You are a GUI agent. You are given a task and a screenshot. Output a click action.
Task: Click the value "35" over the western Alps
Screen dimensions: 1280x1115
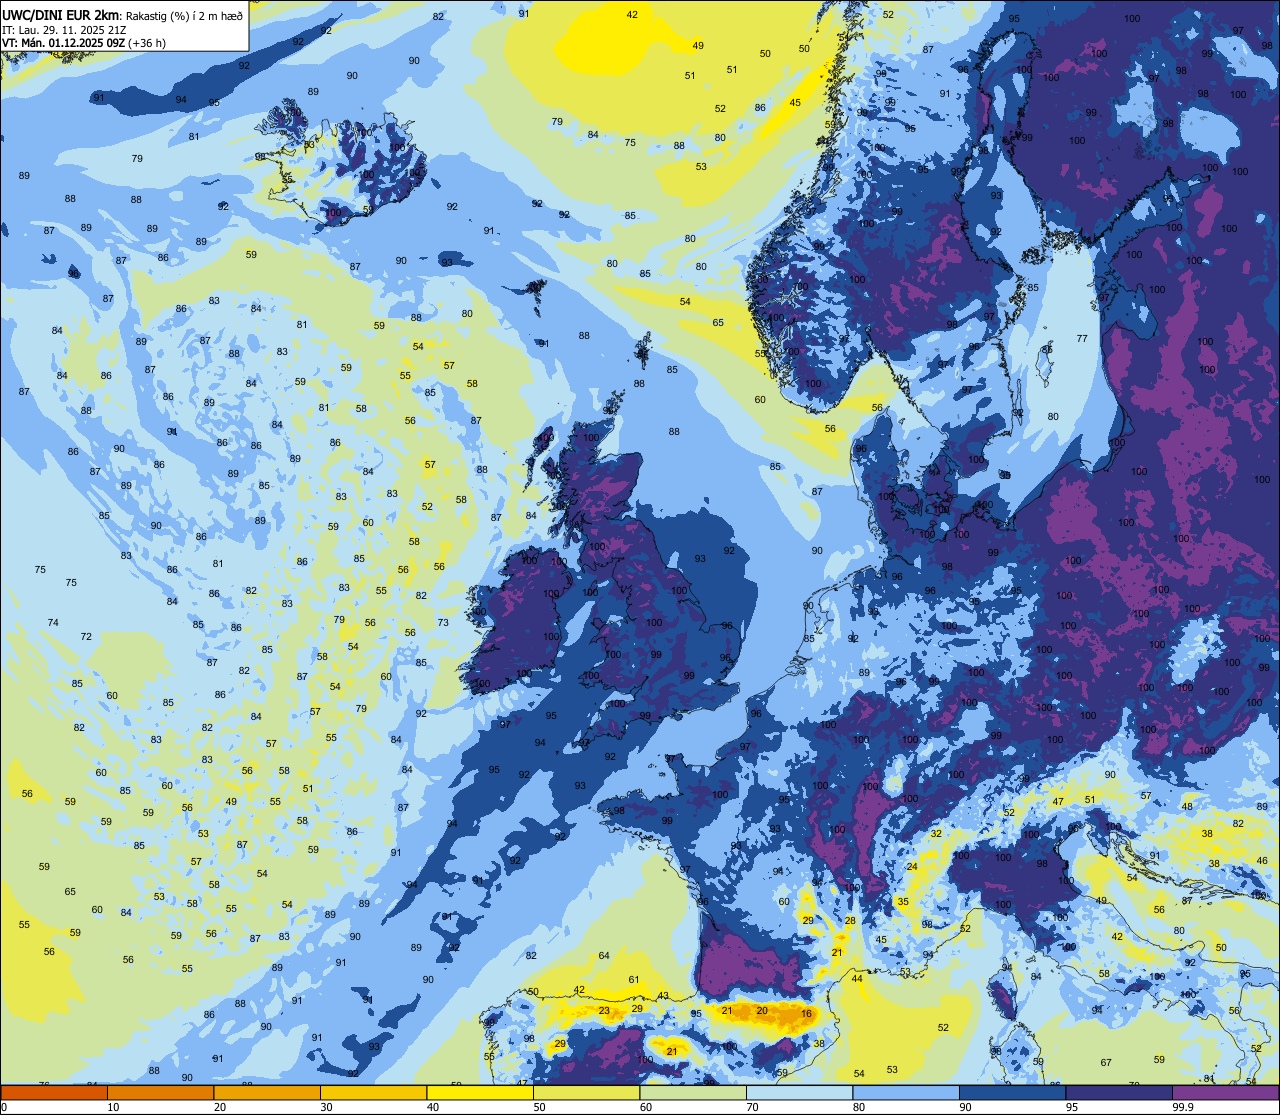(903, 901)
